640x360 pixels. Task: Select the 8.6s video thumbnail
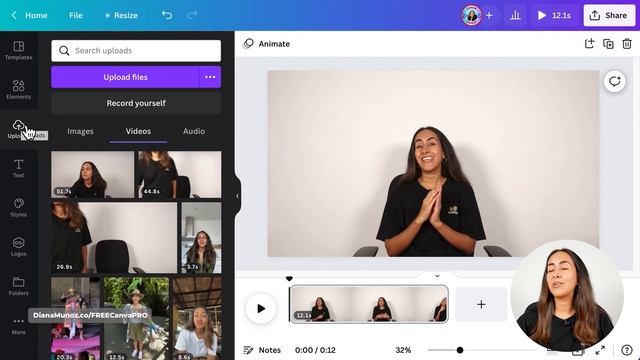pyautogui.click(x=197, y=318)
